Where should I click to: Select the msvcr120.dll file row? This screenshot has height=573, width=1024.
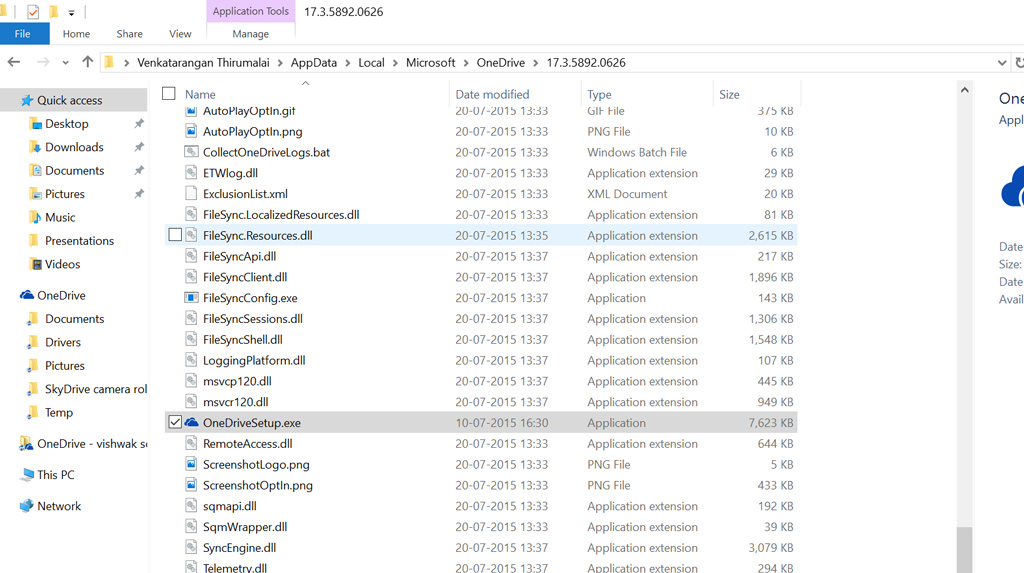[481, 402]
